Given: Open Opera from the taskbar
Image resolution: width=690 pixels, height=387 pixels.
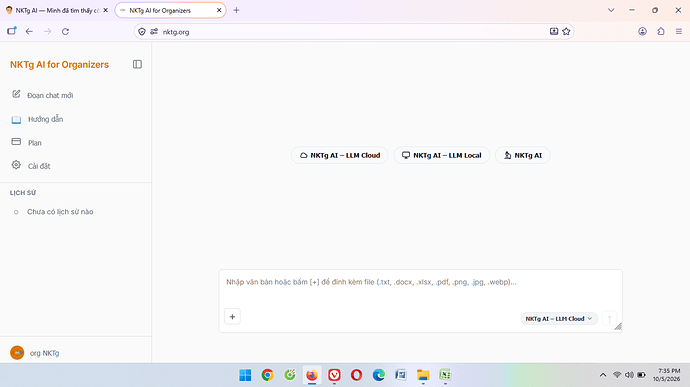Looking at the screenshot, I should pyautogui.click(x=356, y=375).
